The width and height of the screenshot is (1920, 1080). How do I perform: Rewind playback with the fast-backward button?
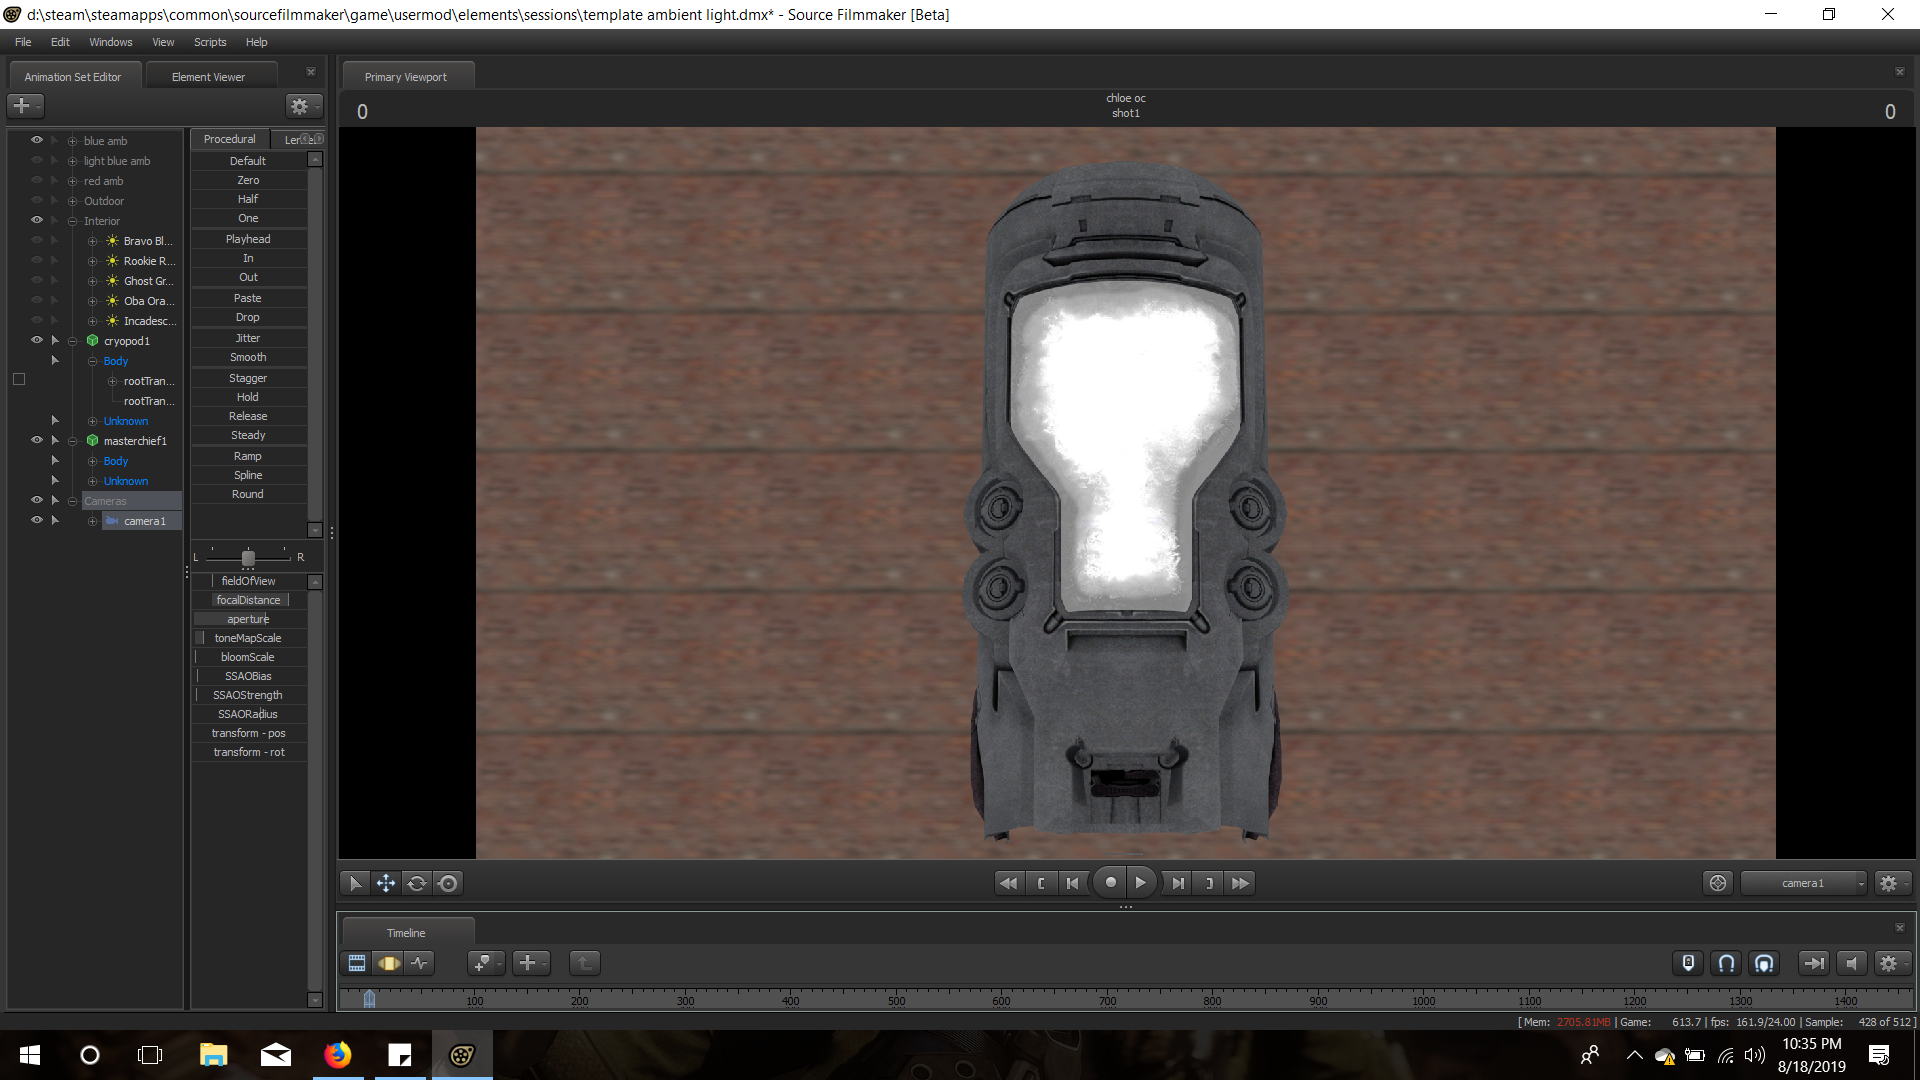coord(1009,883)
